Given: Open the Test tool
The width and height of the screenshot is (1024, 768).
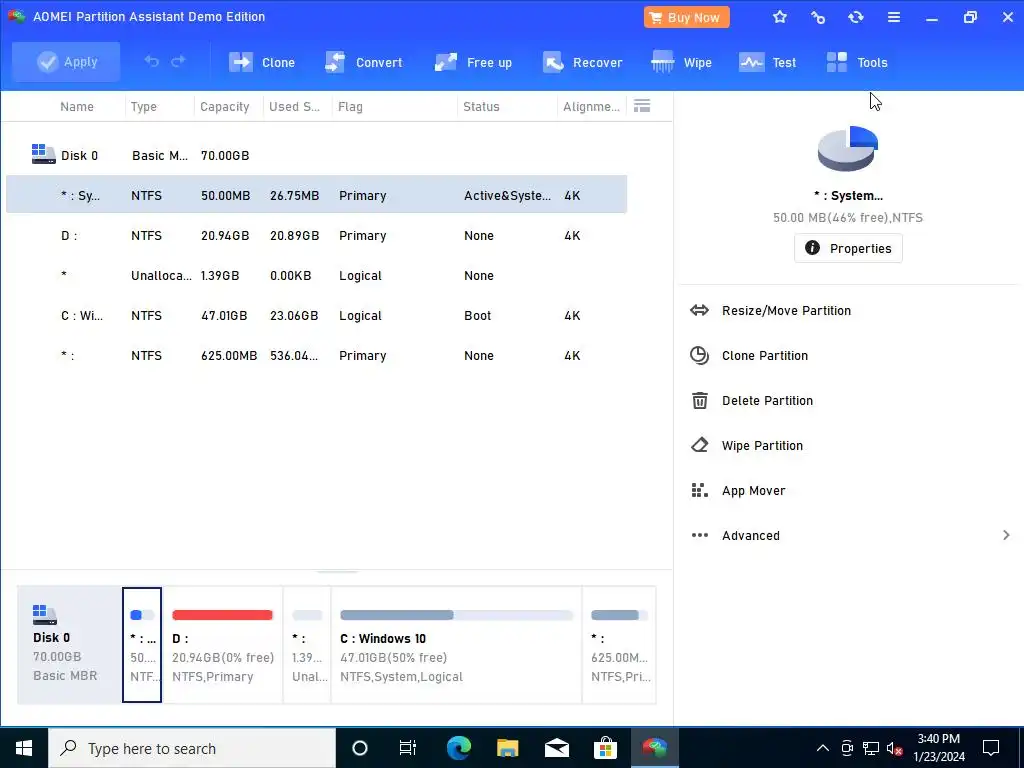Looking at the screenshot, I should pos(767,63).
